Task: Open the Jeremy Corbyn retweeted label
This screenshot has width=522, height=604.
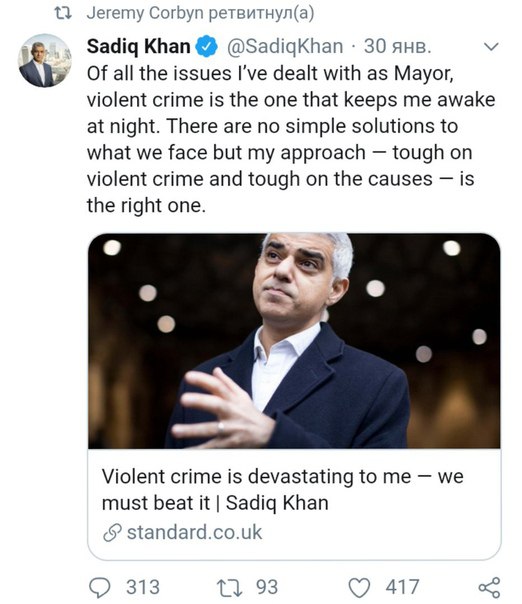Action: (x=200, y=13)
